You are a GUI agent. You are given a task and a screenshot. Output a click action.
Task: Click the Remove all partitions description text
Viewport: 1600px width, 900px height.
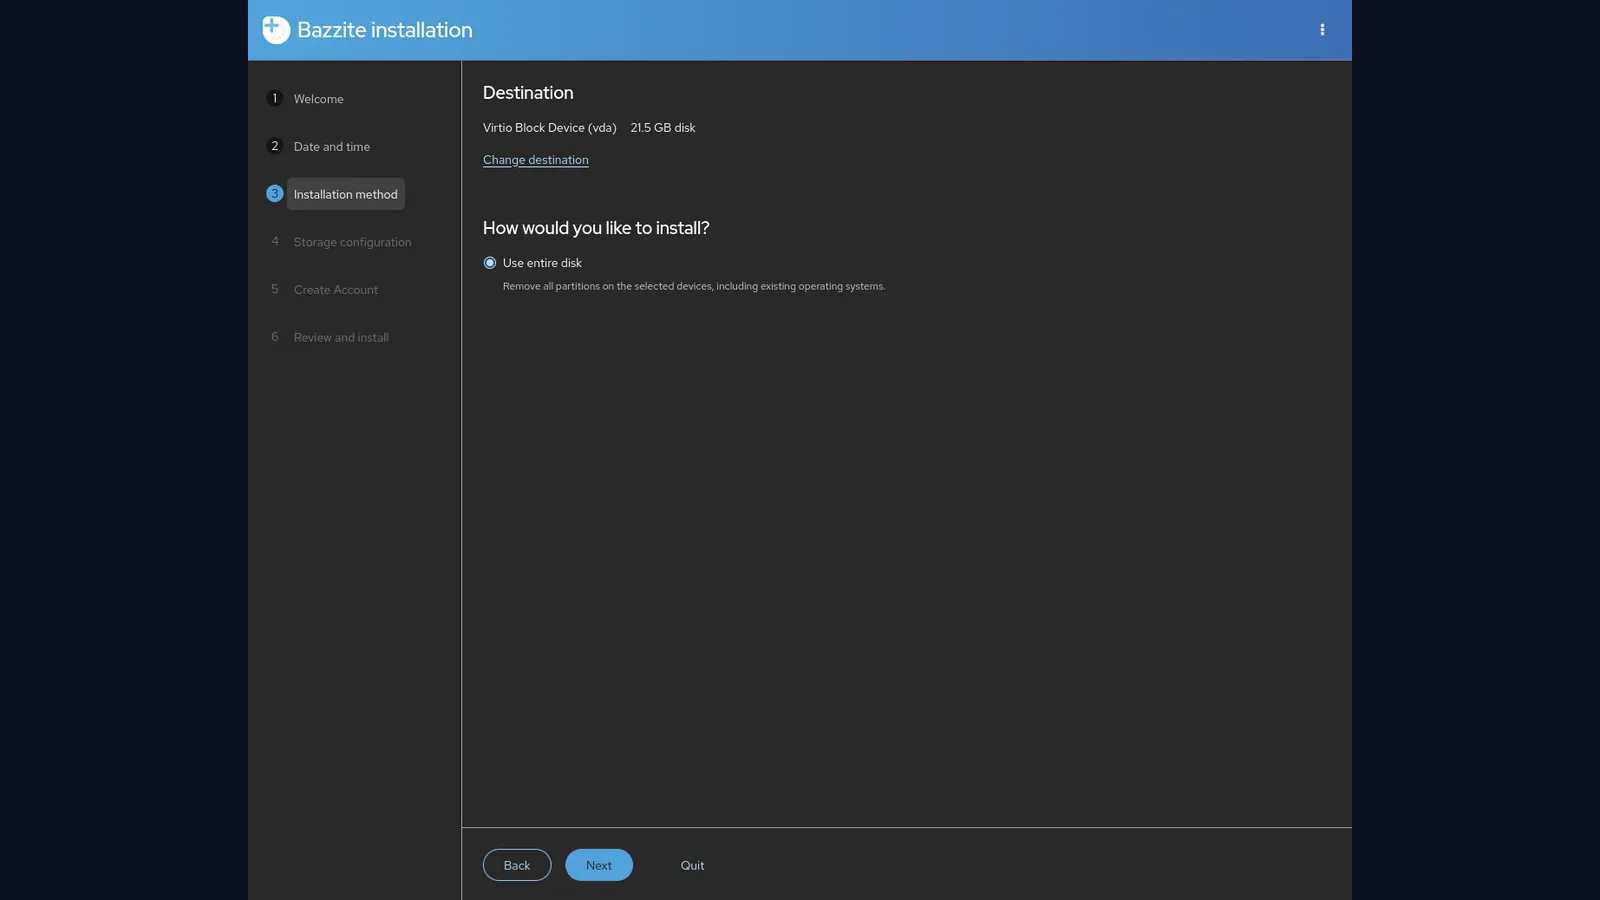694,286
